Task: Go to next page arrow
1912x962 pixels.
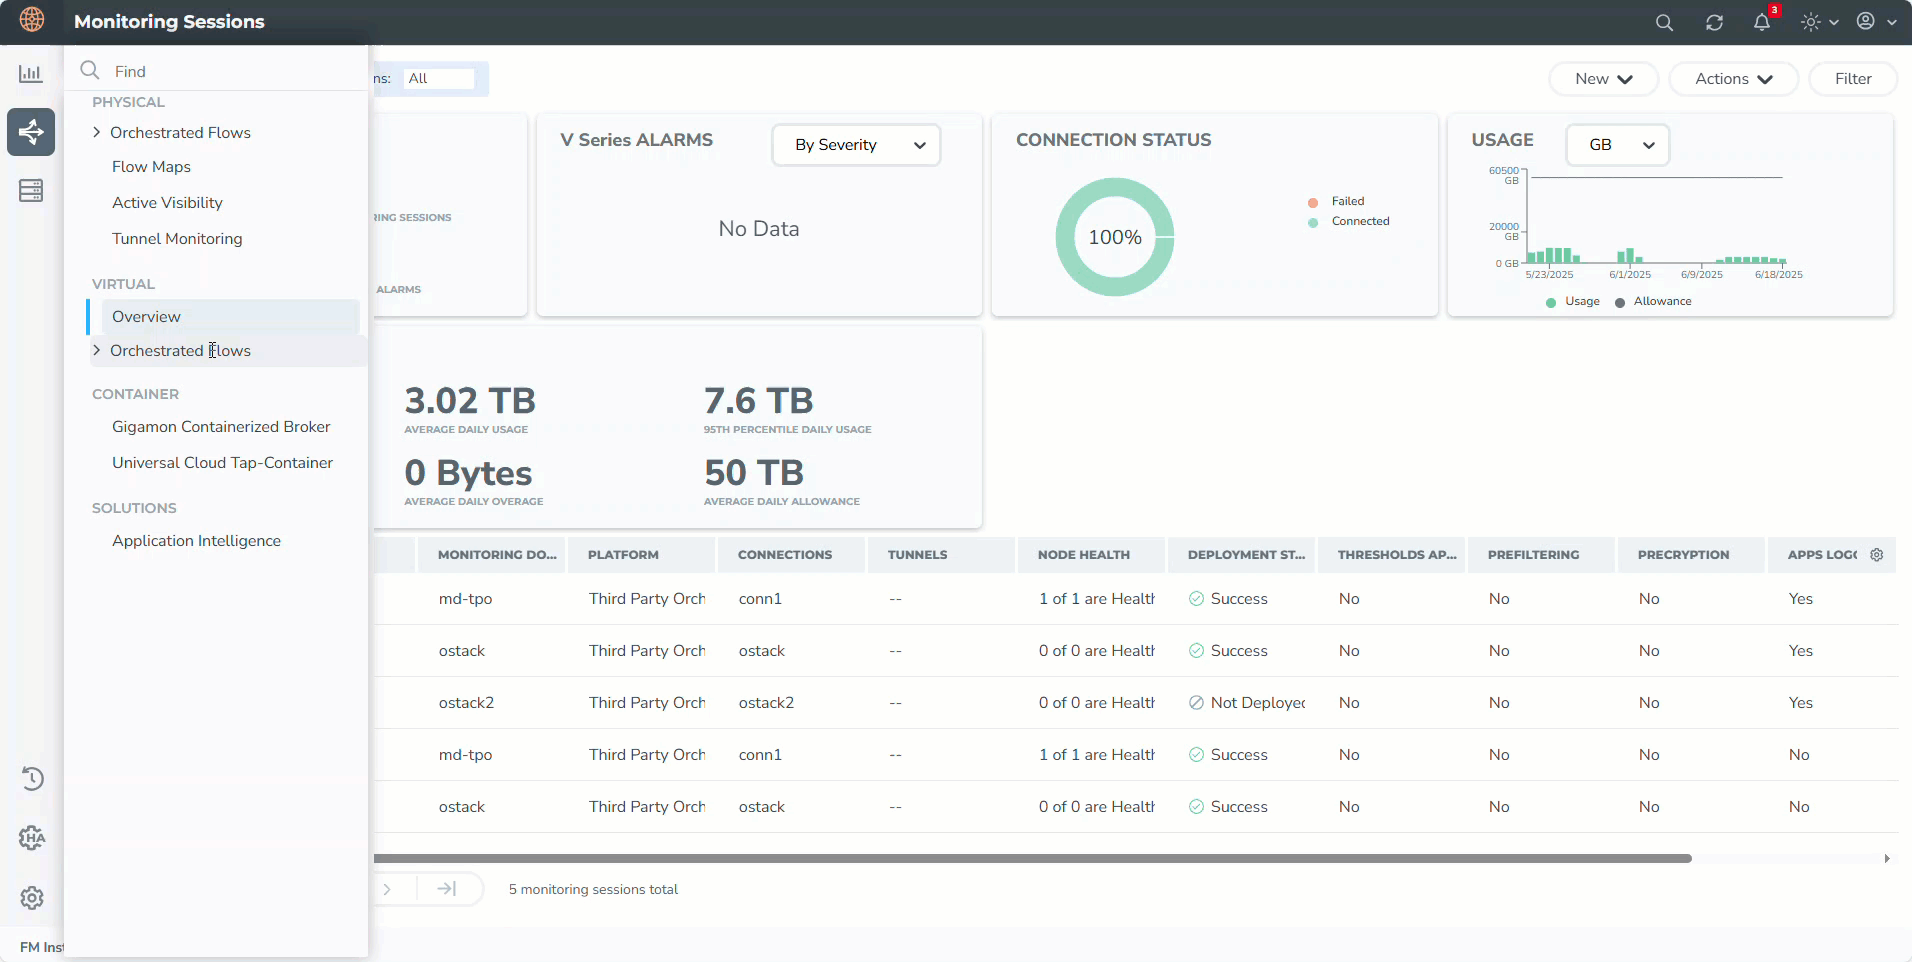Action: tap(387, 889)
